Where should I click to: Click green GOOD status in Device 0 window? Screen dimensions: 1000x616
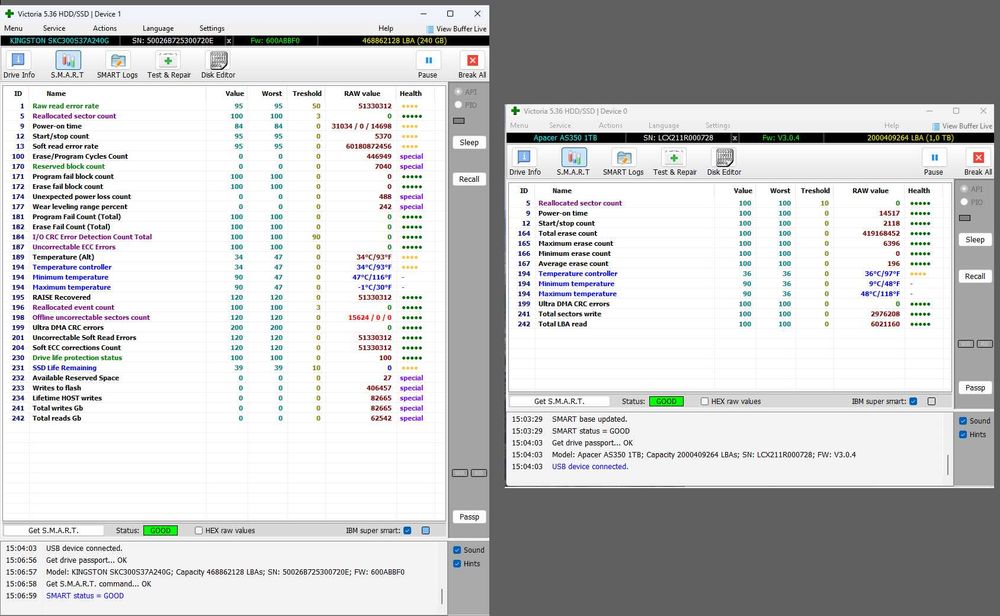tap(666, 401)
